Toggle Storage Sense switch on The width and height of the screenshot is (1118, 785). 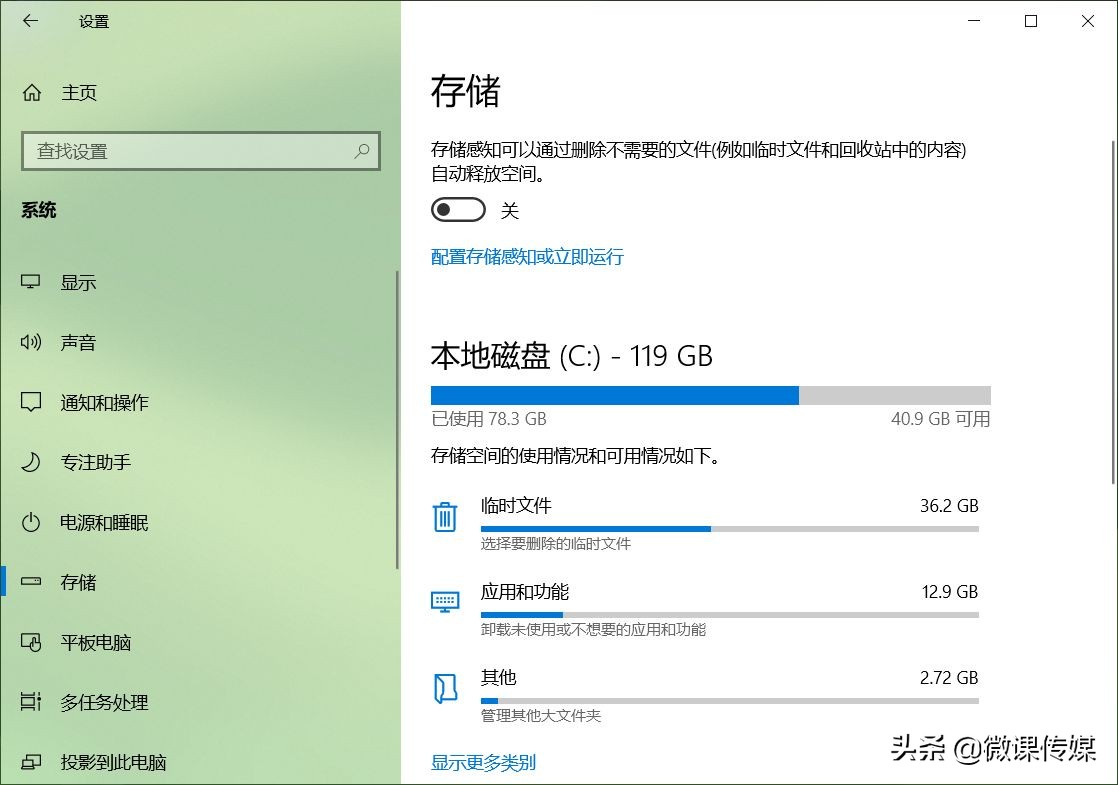tap(458, 209)
